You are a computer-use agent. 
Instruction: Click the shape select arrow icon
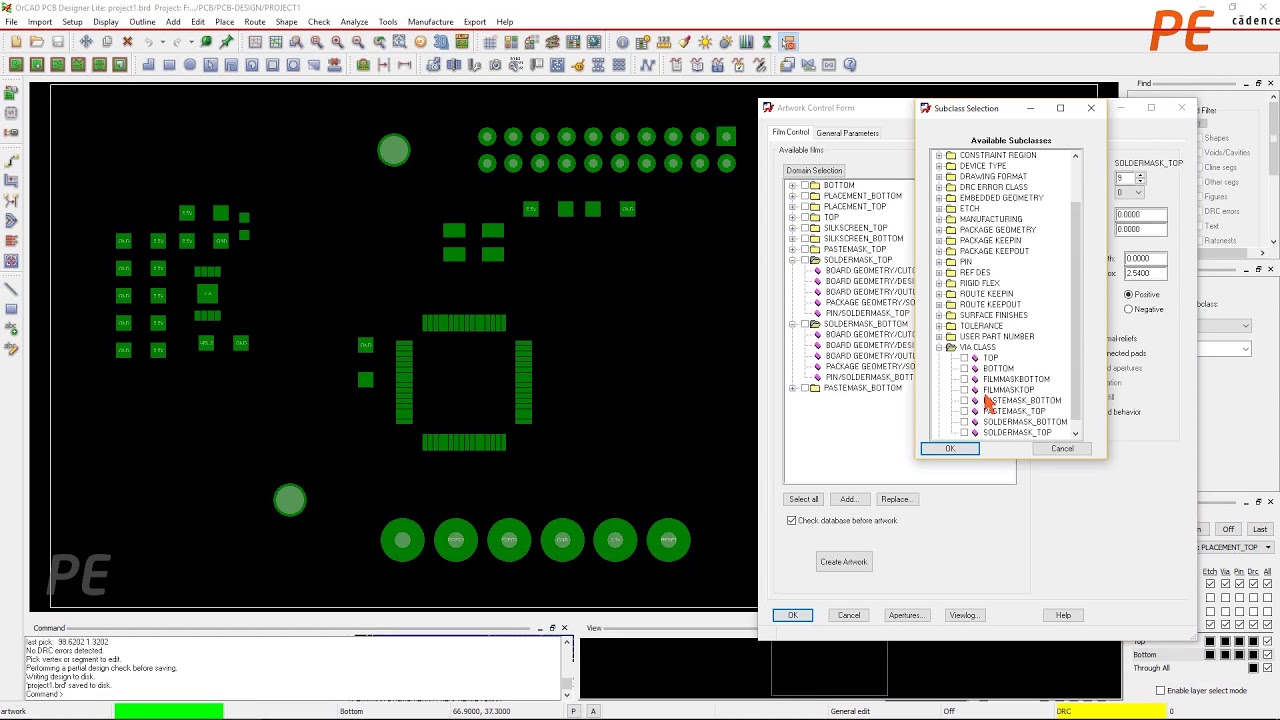[210, 65]
